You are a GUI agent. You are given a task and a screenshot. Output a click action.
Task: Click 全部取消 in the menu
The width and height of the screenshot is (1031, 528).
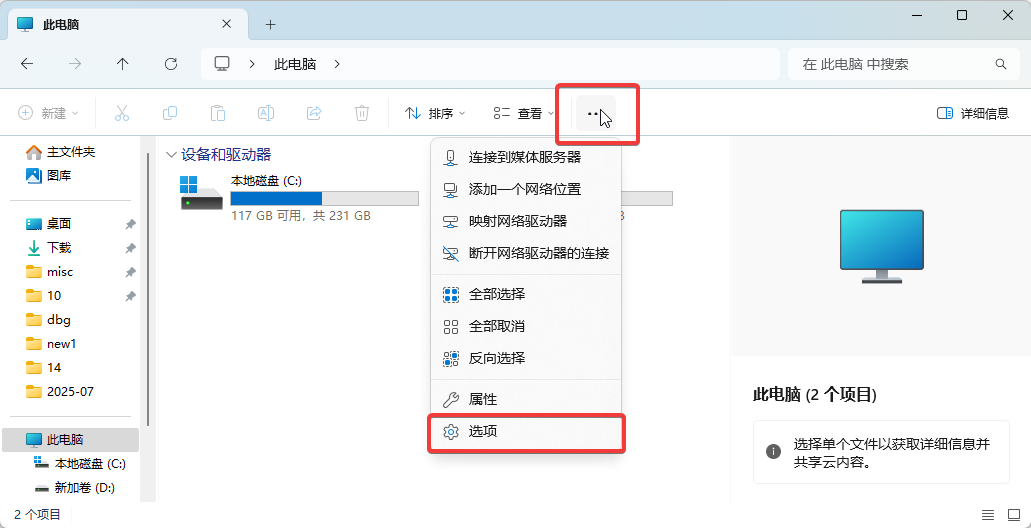pyautogui.click(x=525, y=326)
